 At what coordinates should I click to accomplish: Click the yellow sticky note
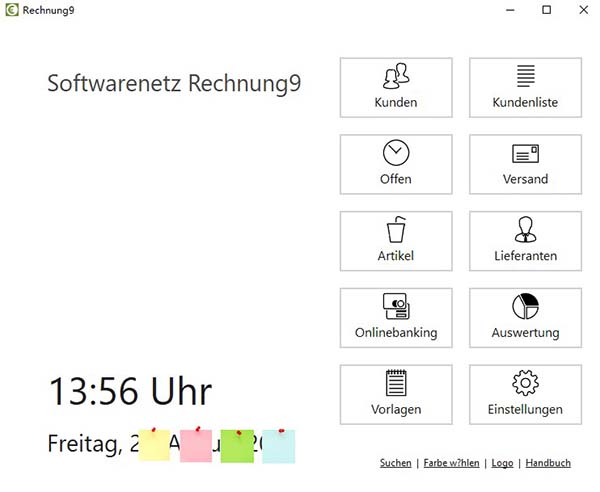154,445
